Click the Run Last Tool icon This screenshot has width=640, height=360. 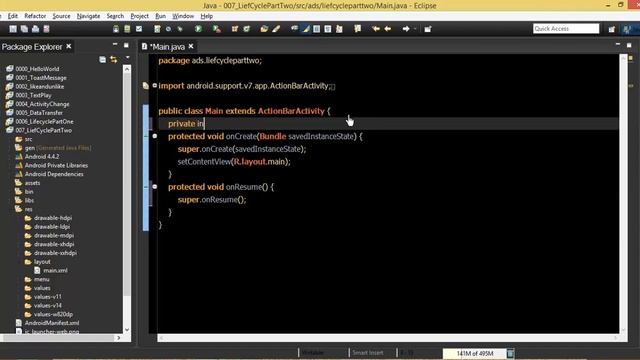217,29
